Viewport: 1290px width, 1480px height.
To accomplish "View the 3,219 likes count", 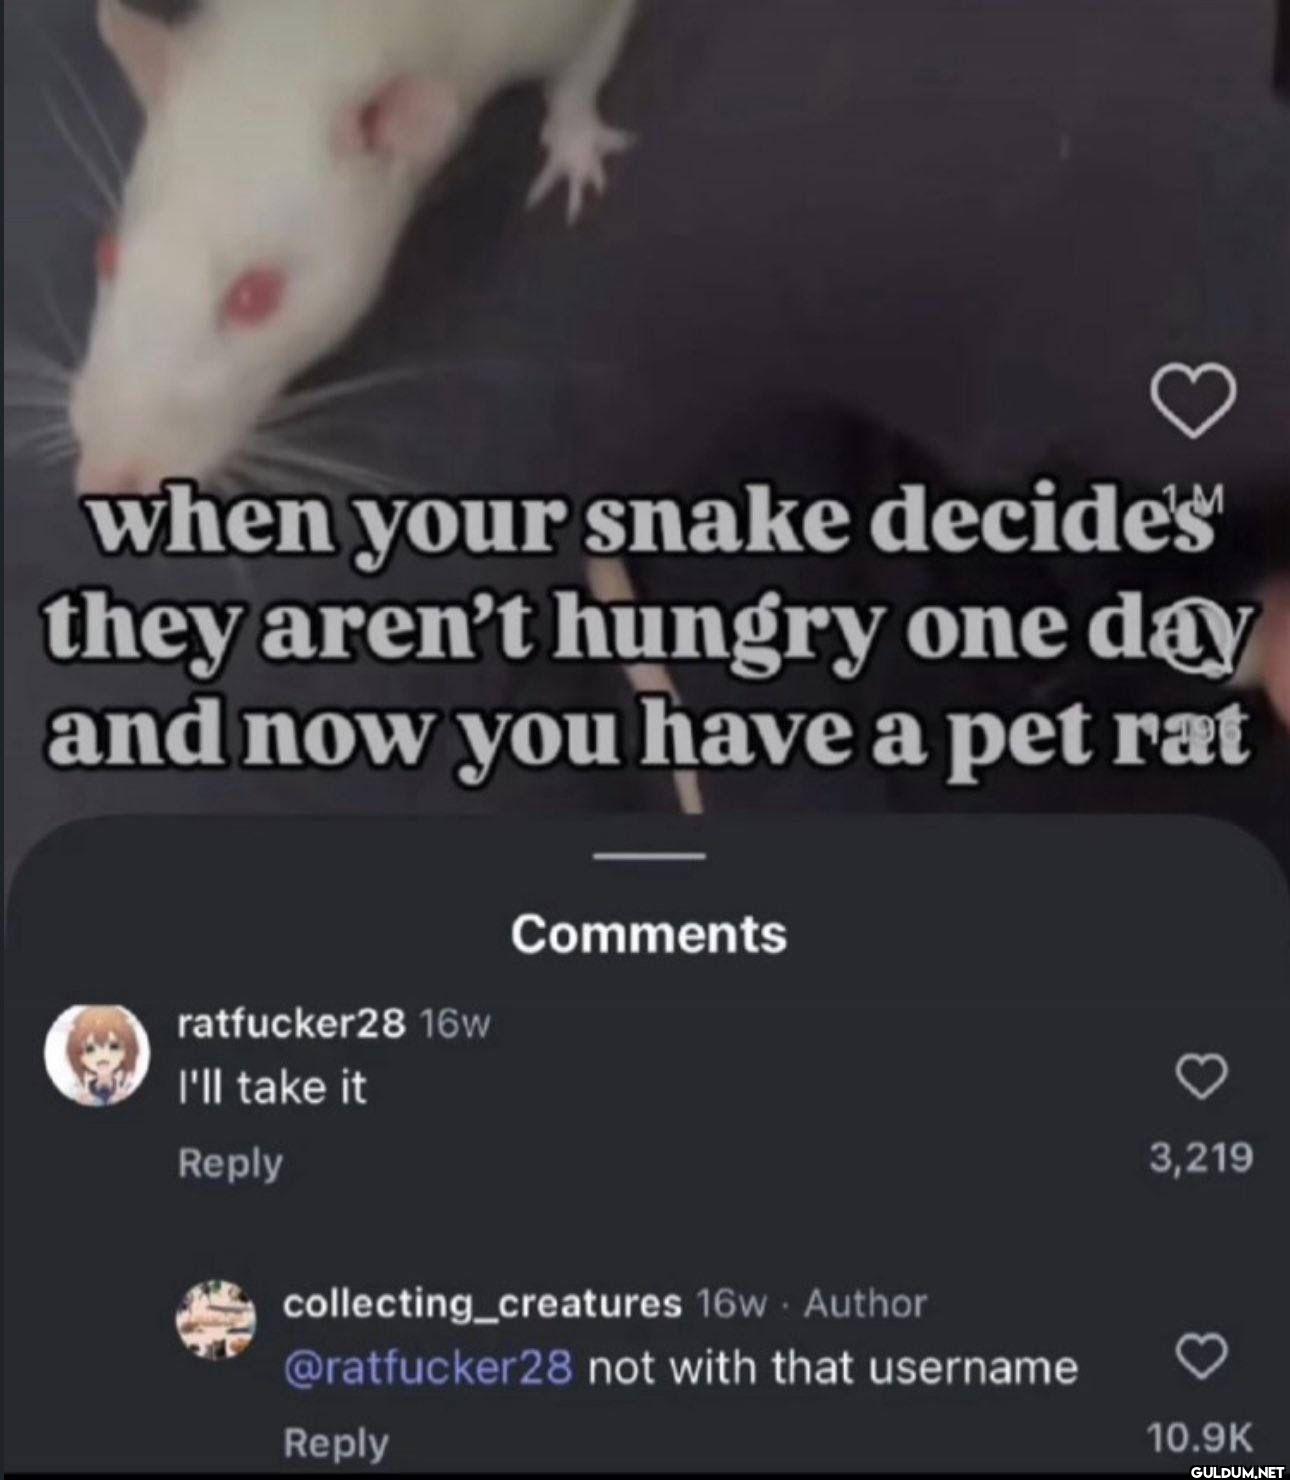I will click(1200, 1157).
